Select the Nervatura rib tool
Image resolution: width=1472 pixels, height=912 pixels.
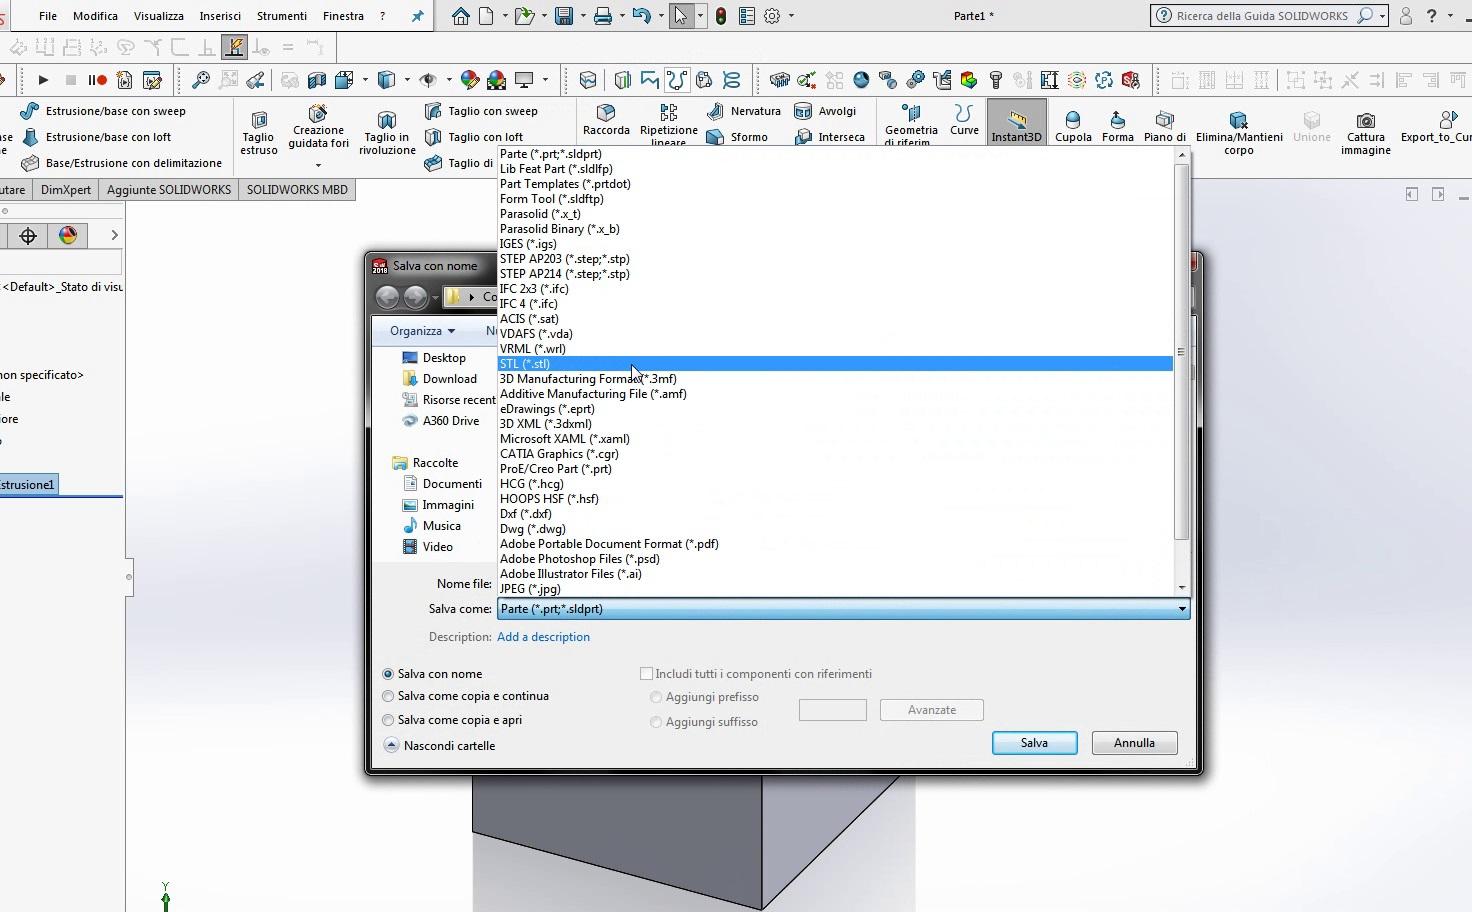(x=743, y=111)
